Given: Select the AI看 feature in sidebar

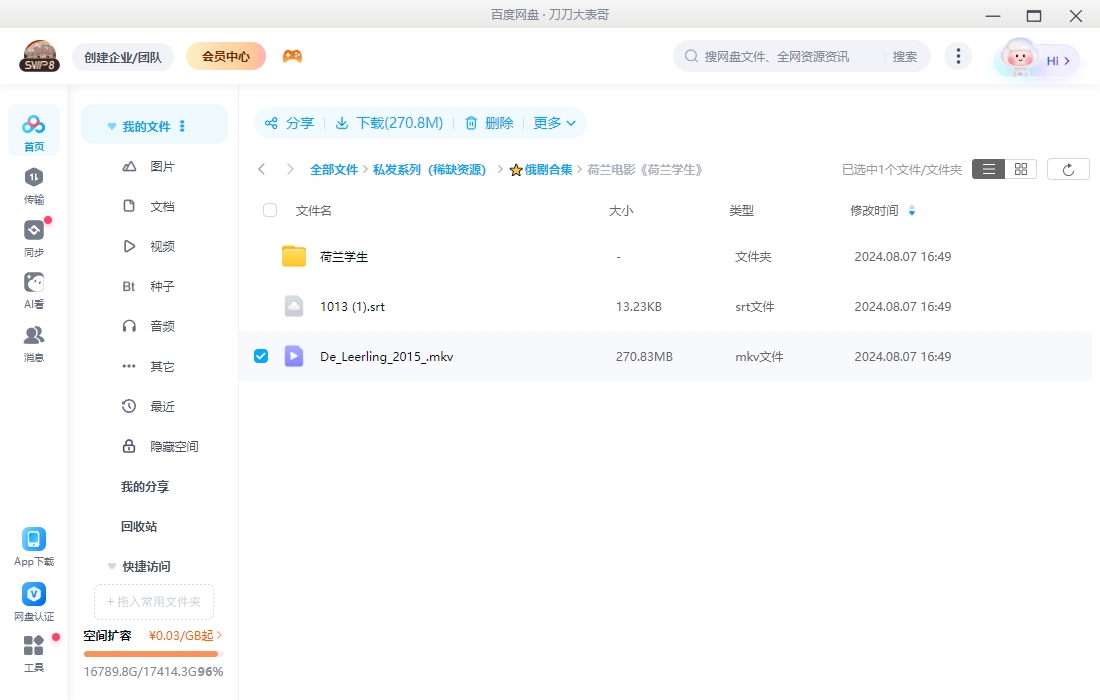Looking at the screenshot, I should point(33,291).
